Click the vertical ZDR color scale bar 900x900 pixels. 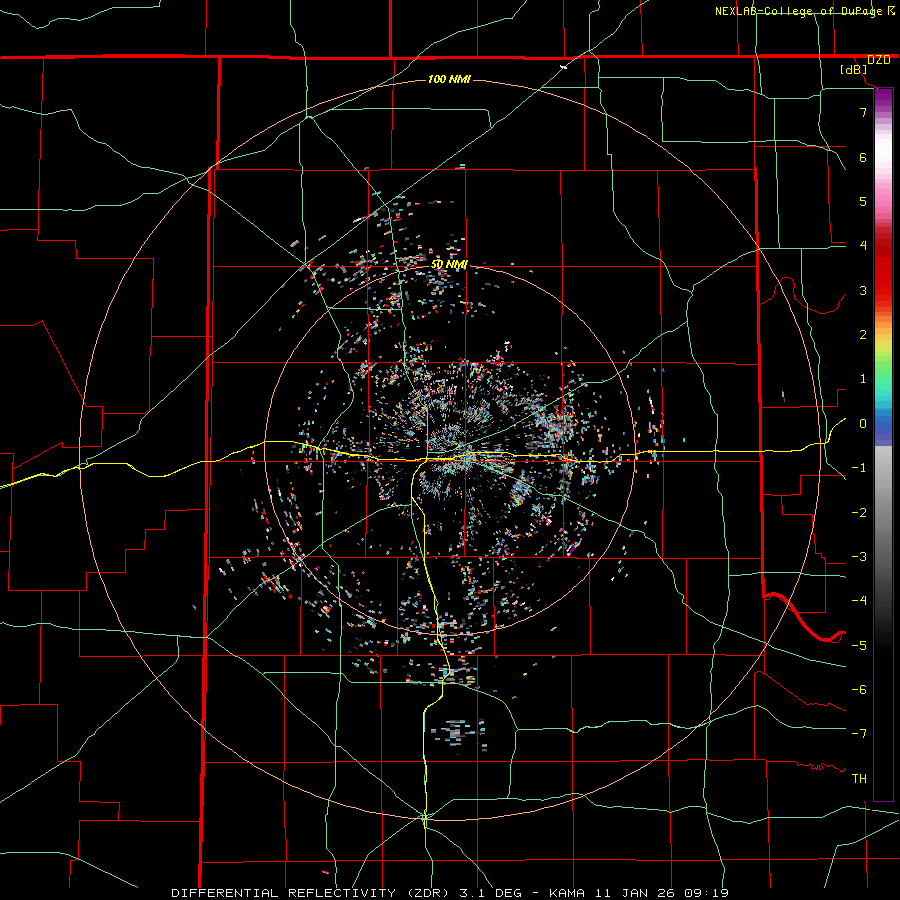(x=883, y=444)
